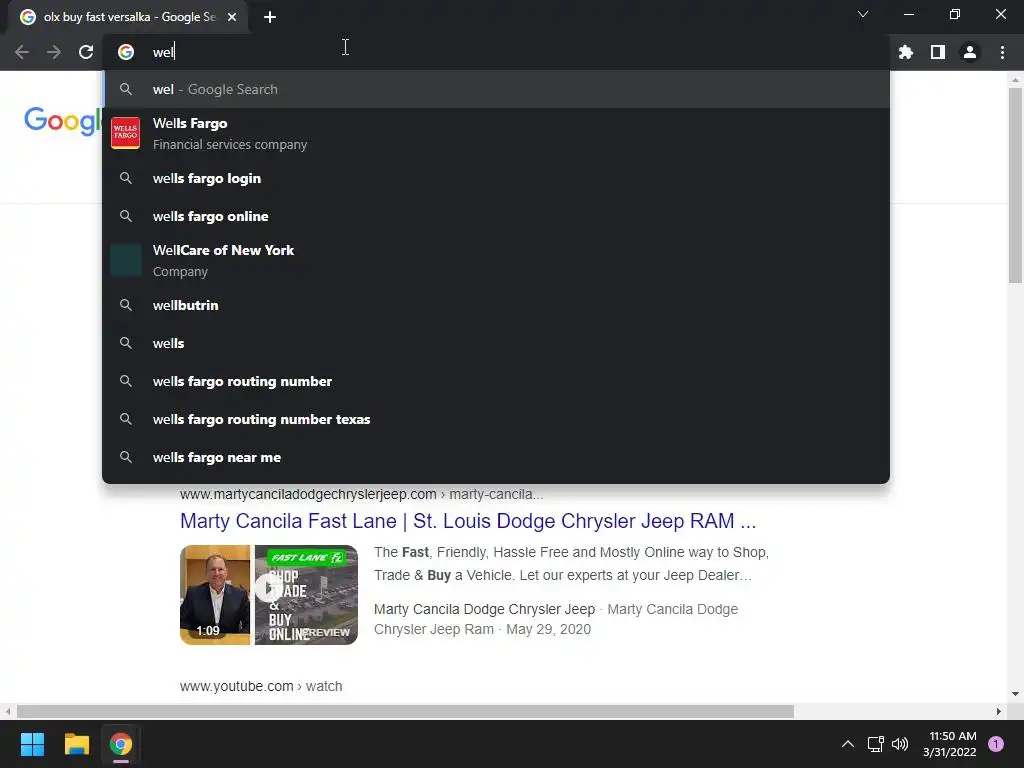Switch to the 'olx buy fast versalka' tab
Viewport: 1024px width, 768px height.
[129, 17]
